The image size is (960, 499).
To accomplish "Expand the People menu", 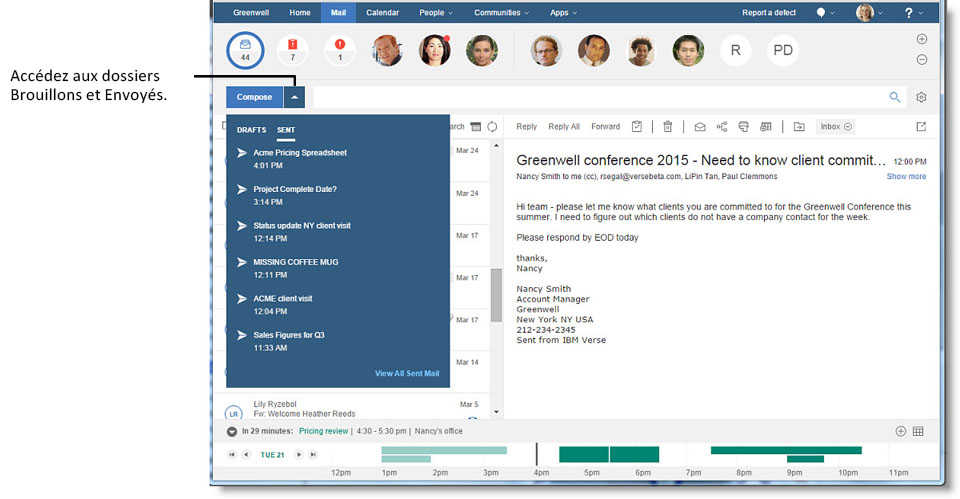I will pyautogui.click(x=436, y=12).
